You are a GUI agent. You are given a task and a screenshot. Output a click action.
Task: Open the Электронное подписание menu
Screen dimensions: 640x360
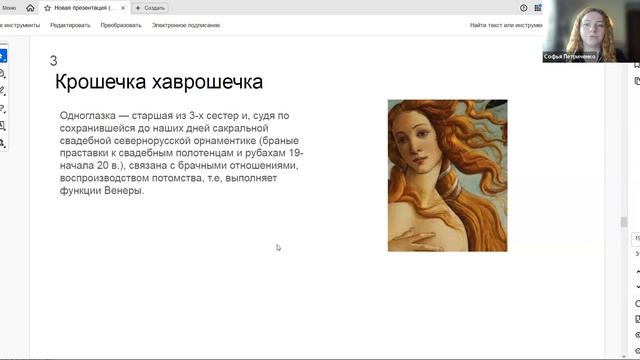click(x=186, y=25)
